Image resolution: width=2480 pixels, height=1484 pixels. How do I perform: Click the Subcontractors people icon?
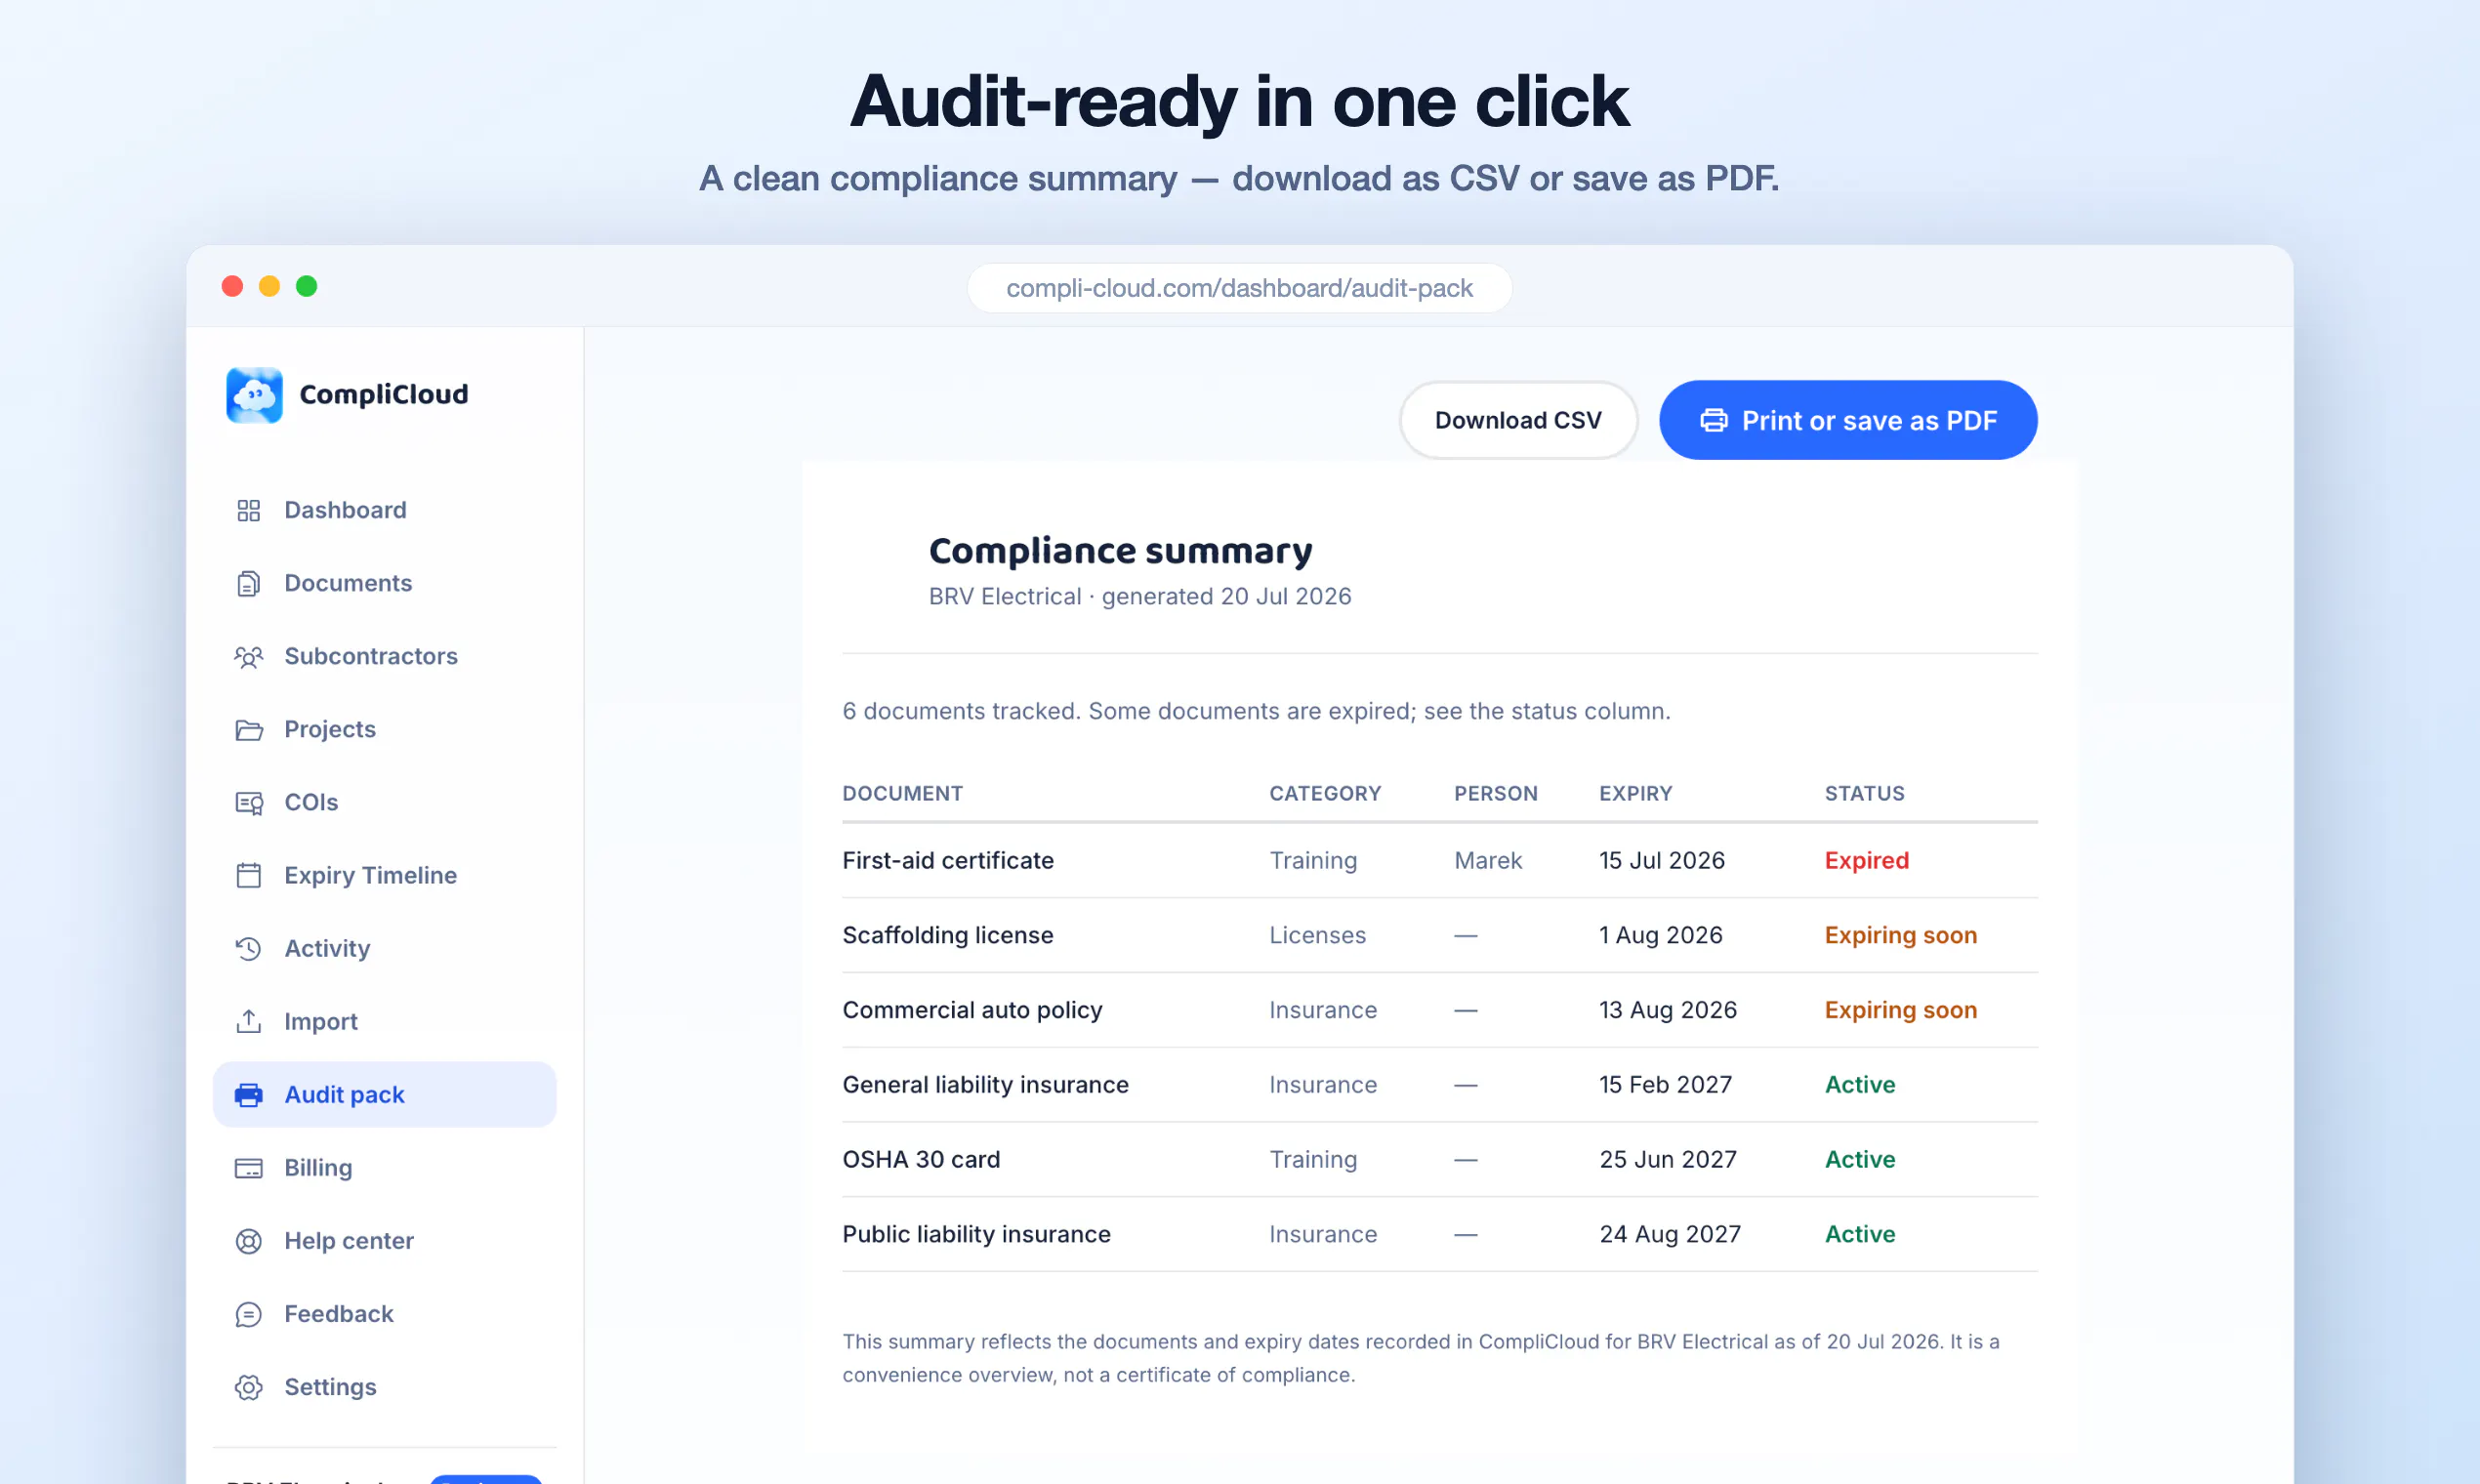tap(248, 657)
